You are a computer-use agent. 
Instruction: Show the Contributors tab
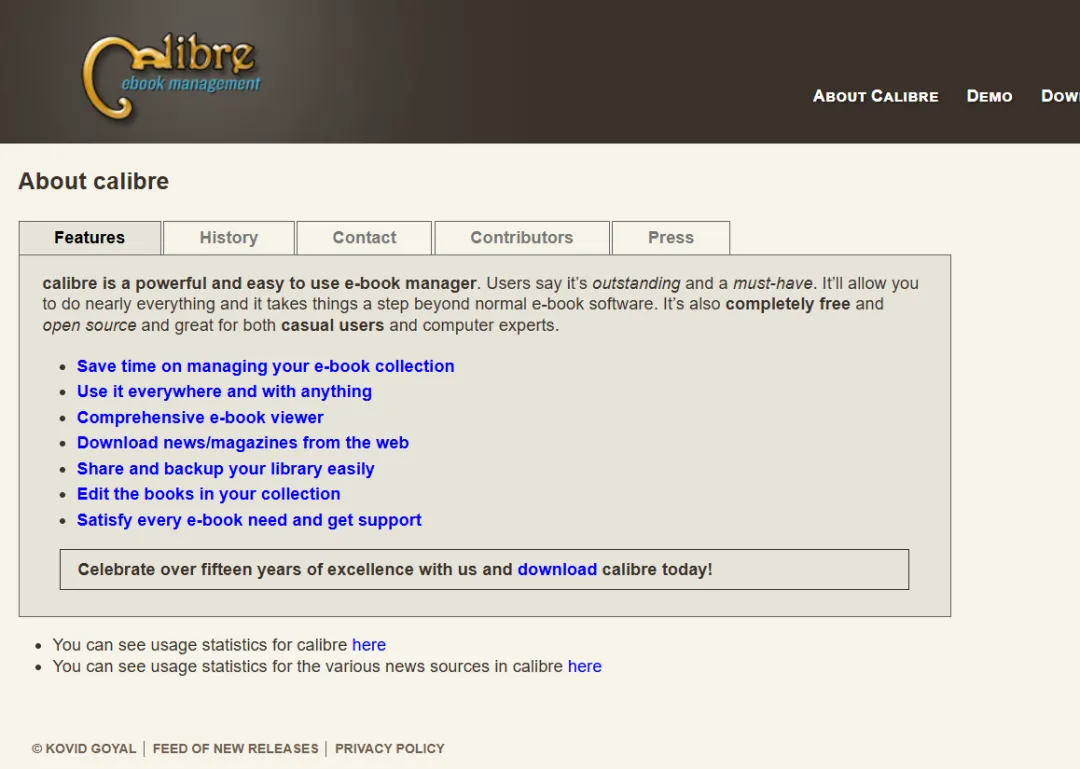point(521,238)
